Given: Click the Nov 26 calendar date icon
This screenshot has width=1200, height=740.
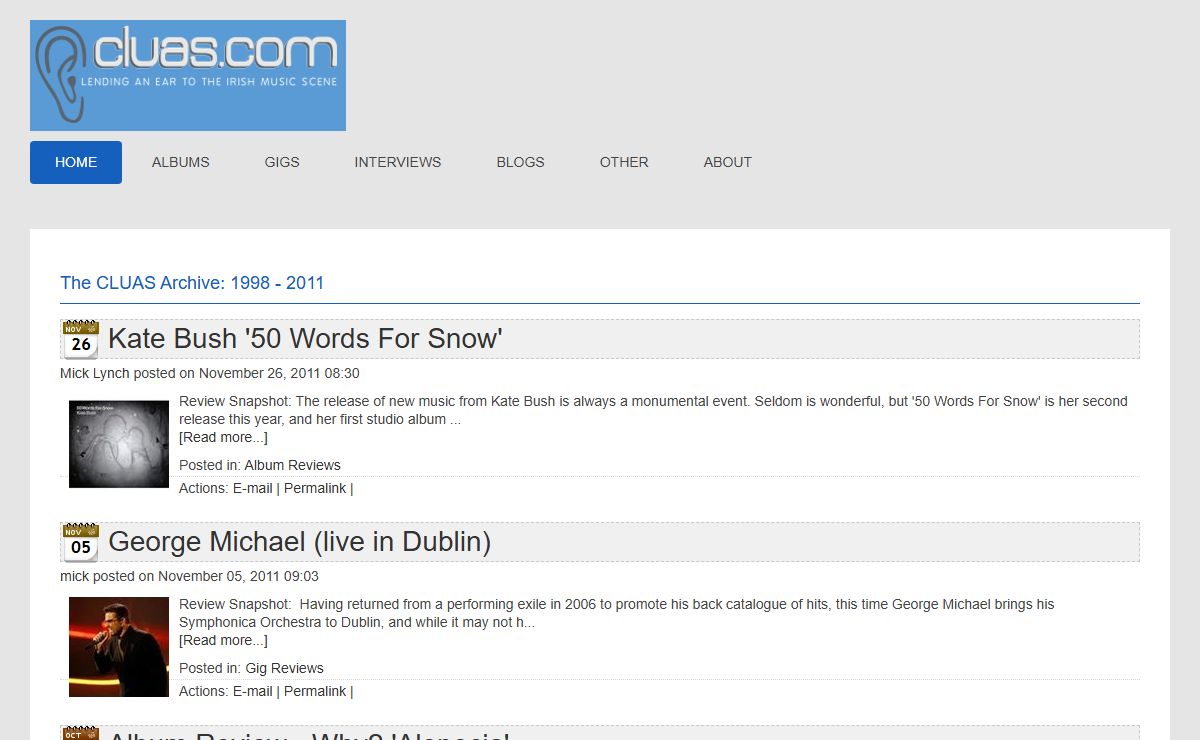Looking at the screenshot, I should tap(80, 339).
